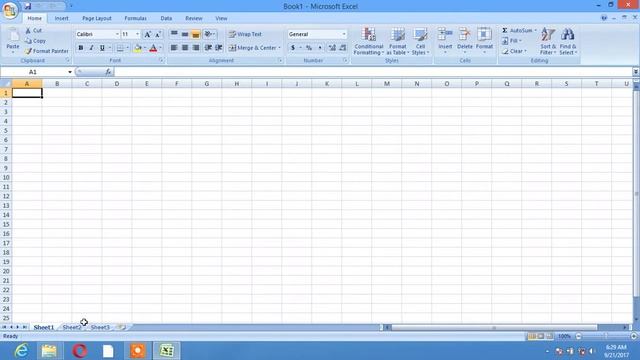Click the AutoSum sigma icon

(x=505, y=31)
